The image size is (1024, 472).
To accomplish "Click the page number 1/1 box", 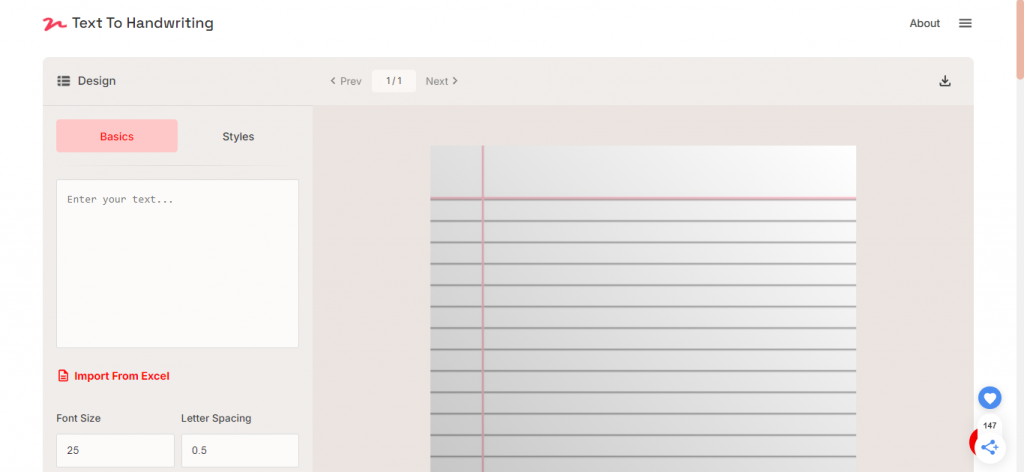I will 394,81.
